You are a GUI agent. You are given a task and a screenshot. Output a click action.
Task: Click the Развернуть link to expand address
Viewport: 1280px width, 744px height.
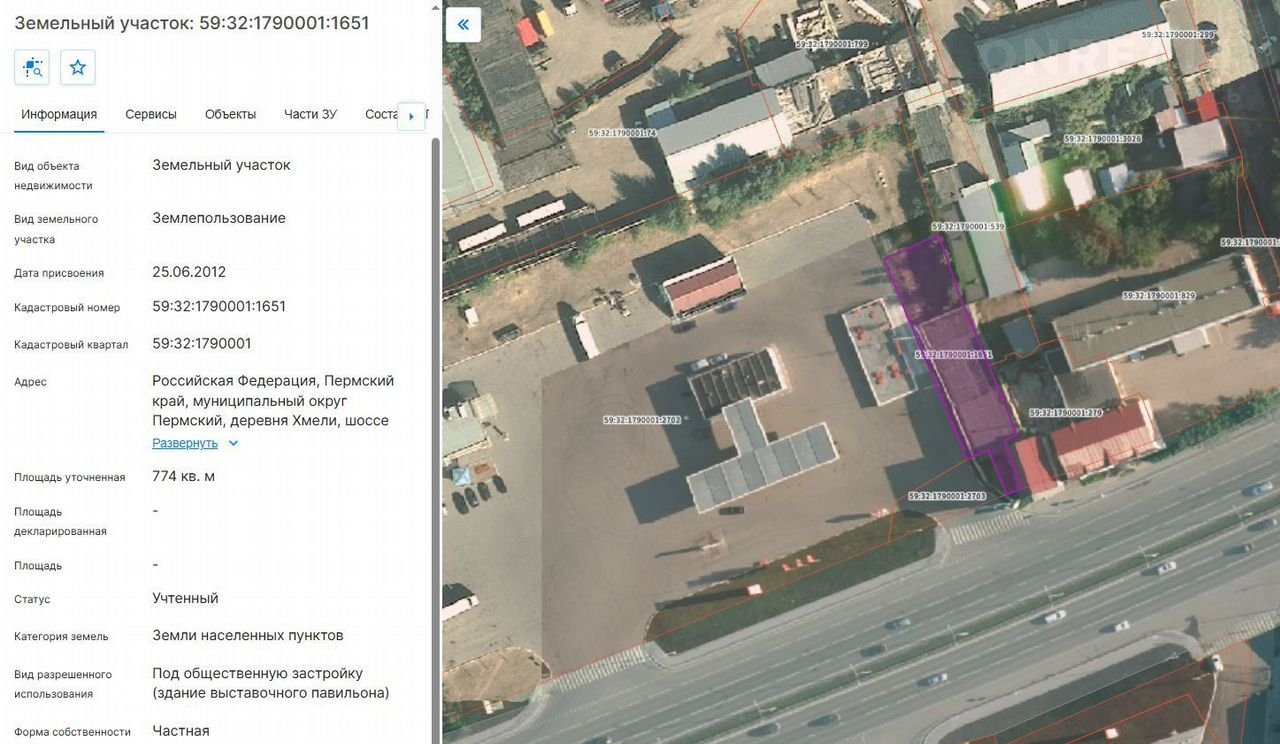coord(185,443)
